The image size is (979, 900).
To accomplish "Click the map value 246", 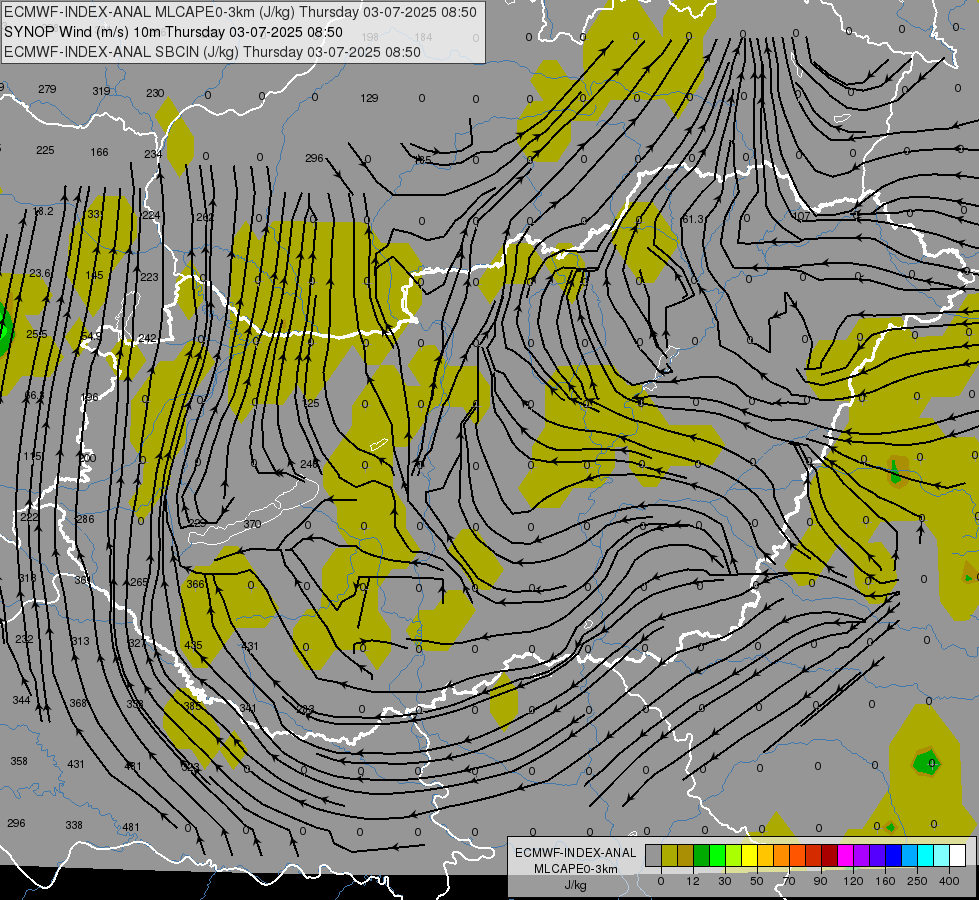I will (309, 464).
